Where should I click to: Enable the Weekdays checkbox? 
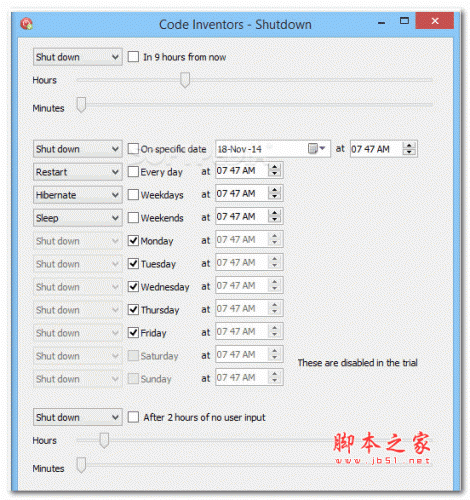pos(133,195)
